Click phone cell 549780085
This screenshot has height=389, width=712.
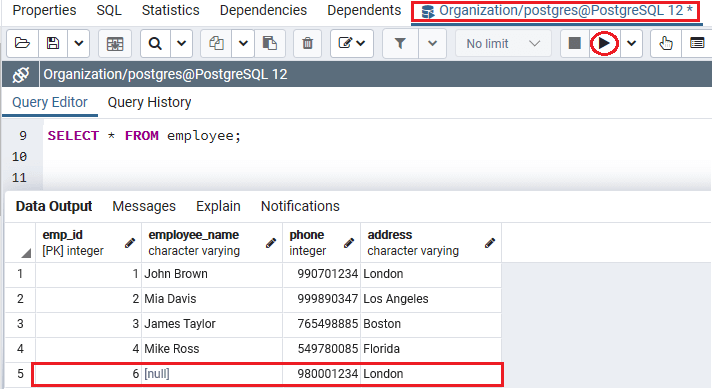pos(321,349)
